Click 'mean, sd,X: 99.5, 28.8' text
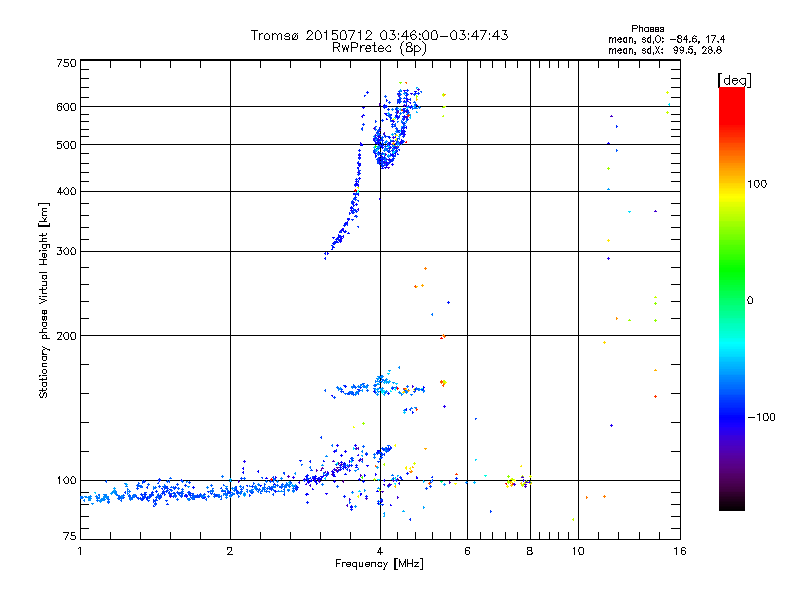Viewport: 800px width, 600px height. tap(665, 50)
